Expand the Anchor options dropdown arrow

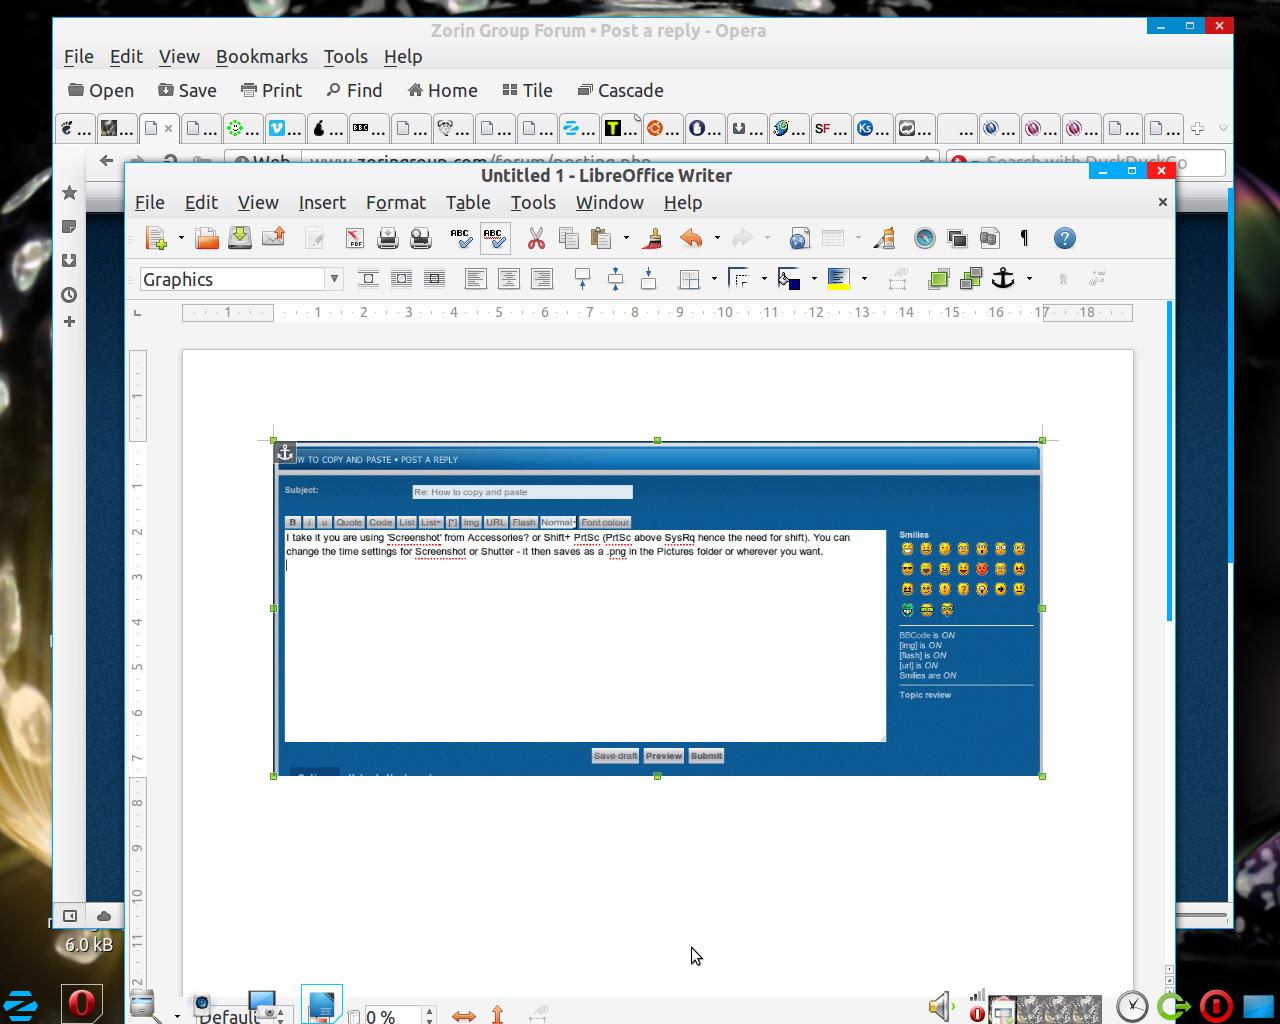[1029, 279]
